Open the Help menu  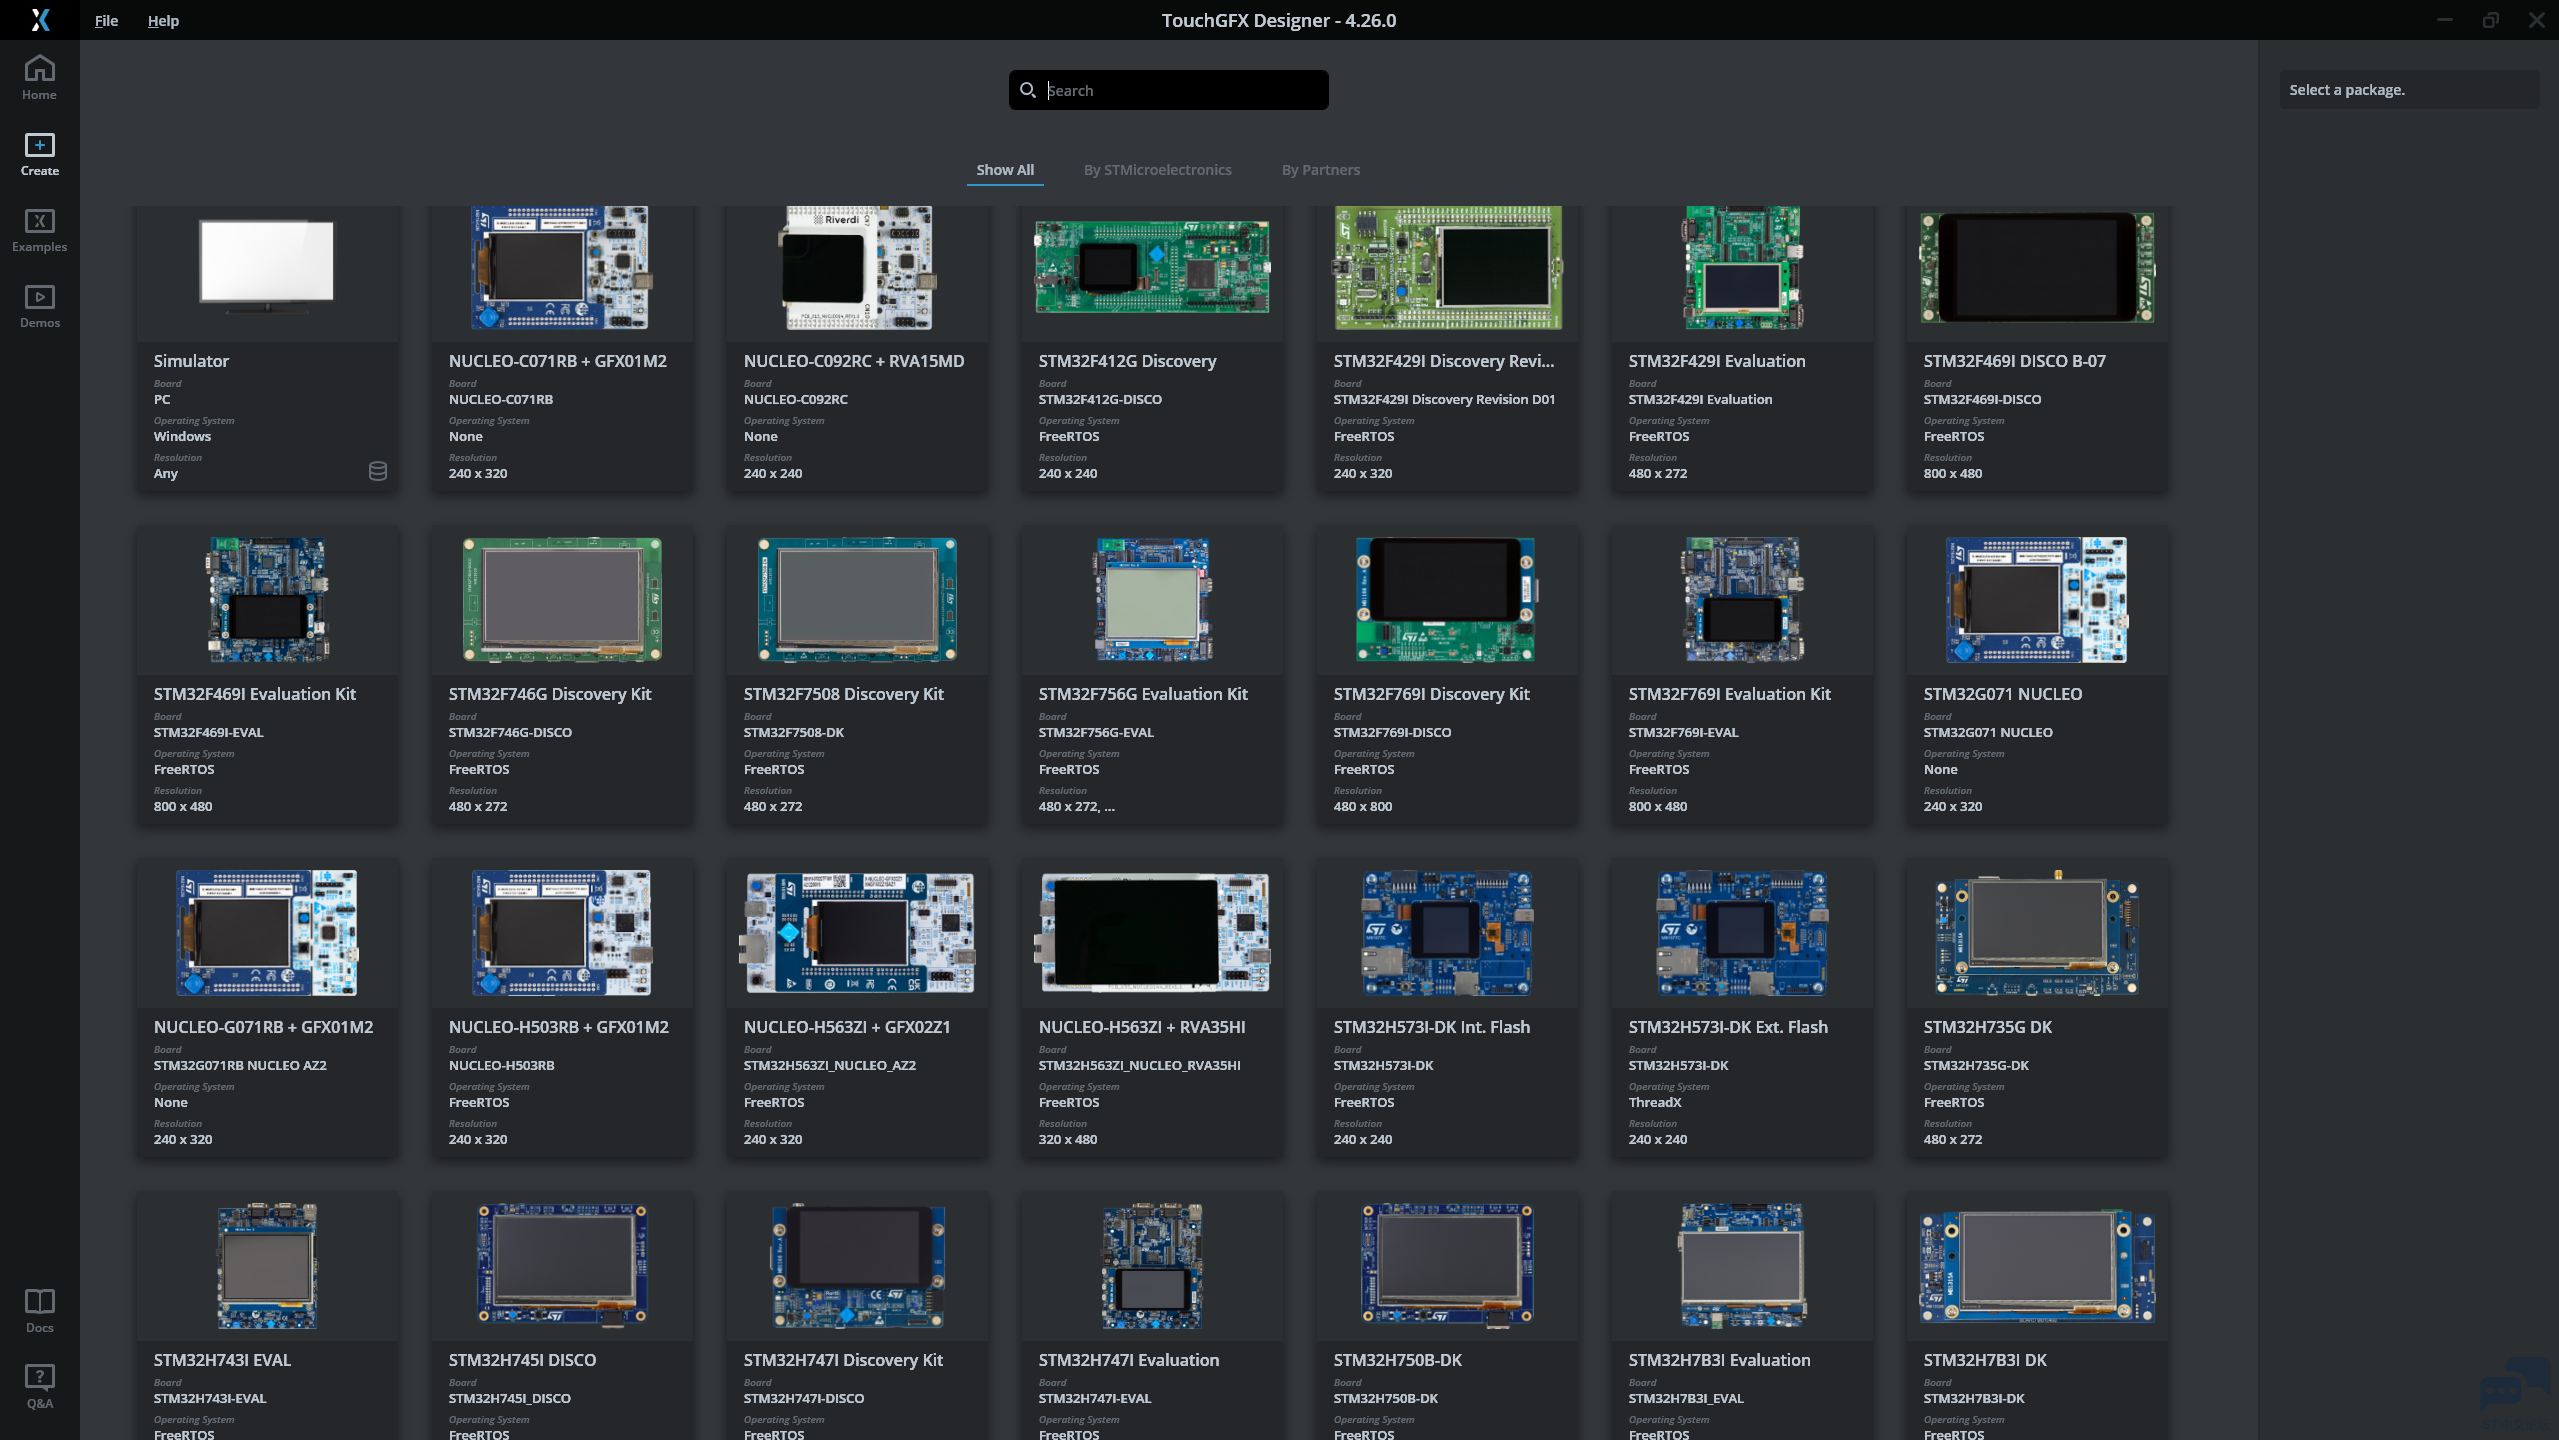coord(163,20)
